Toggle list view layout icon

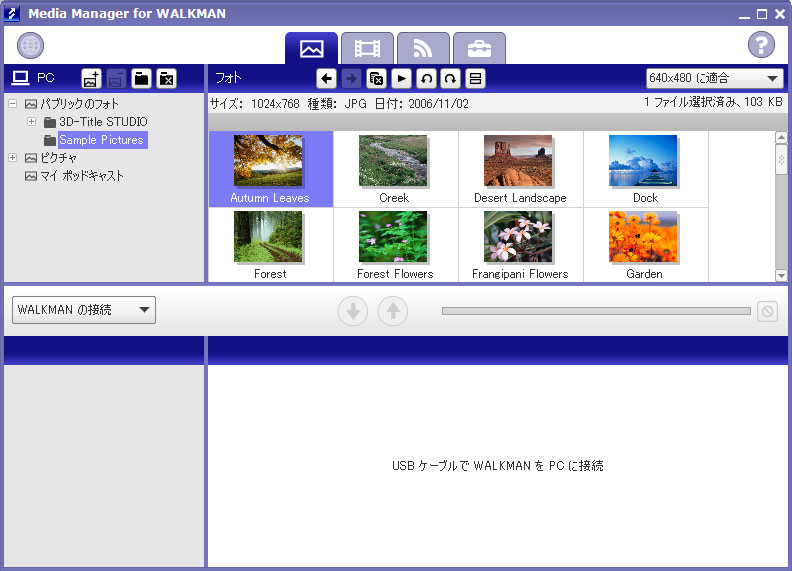click(x=475, y=78)
